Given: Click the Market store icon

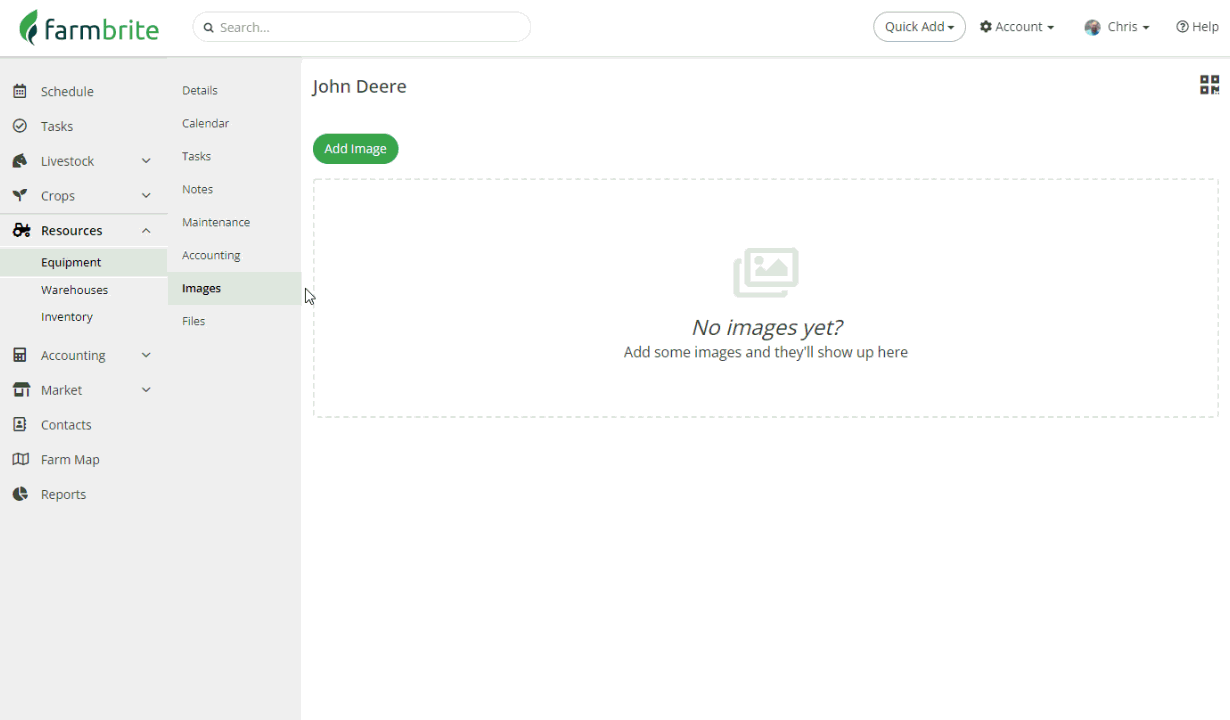Looking at the screenshot, I should [20, 390].
